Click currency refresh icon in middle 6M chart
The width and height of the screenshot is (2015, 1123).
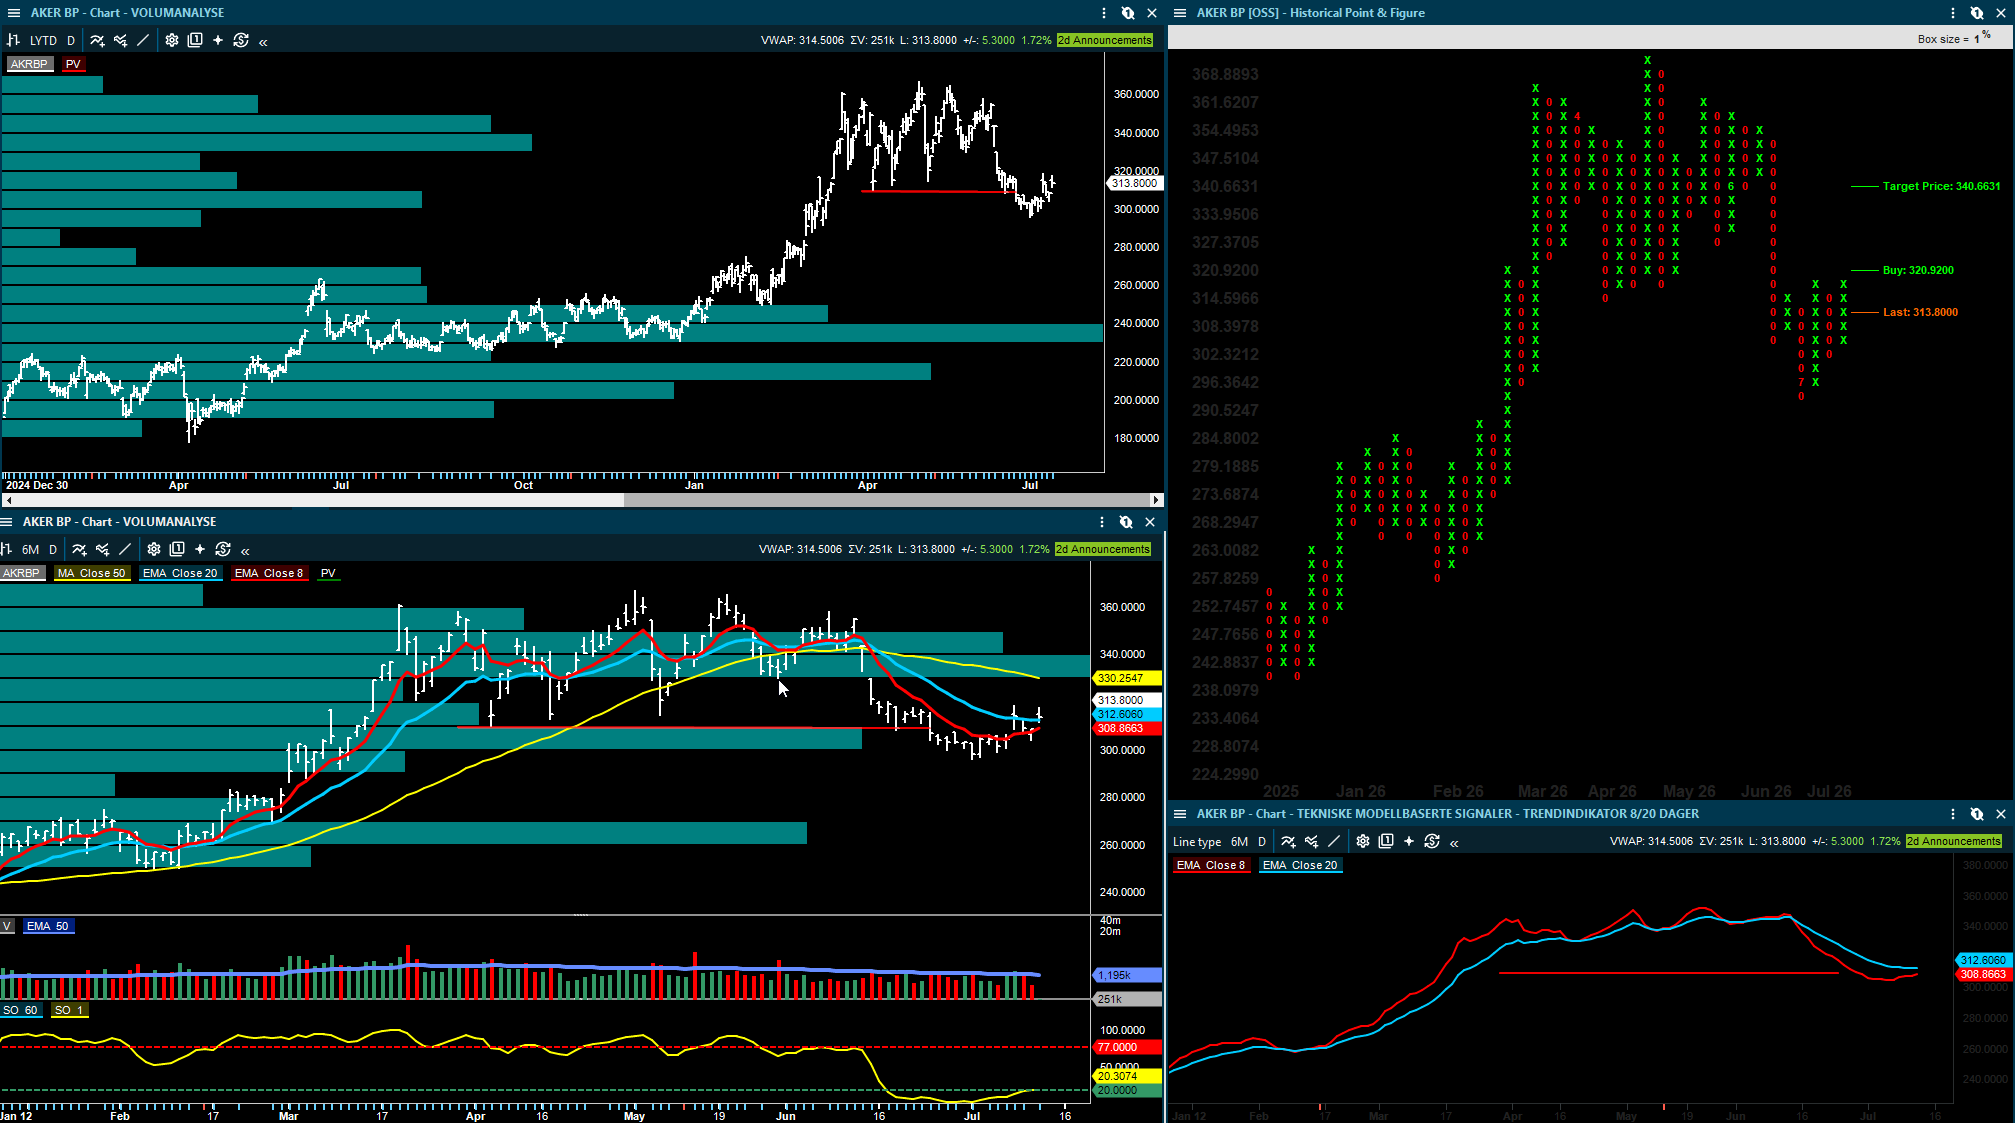[x=223, y=549]
